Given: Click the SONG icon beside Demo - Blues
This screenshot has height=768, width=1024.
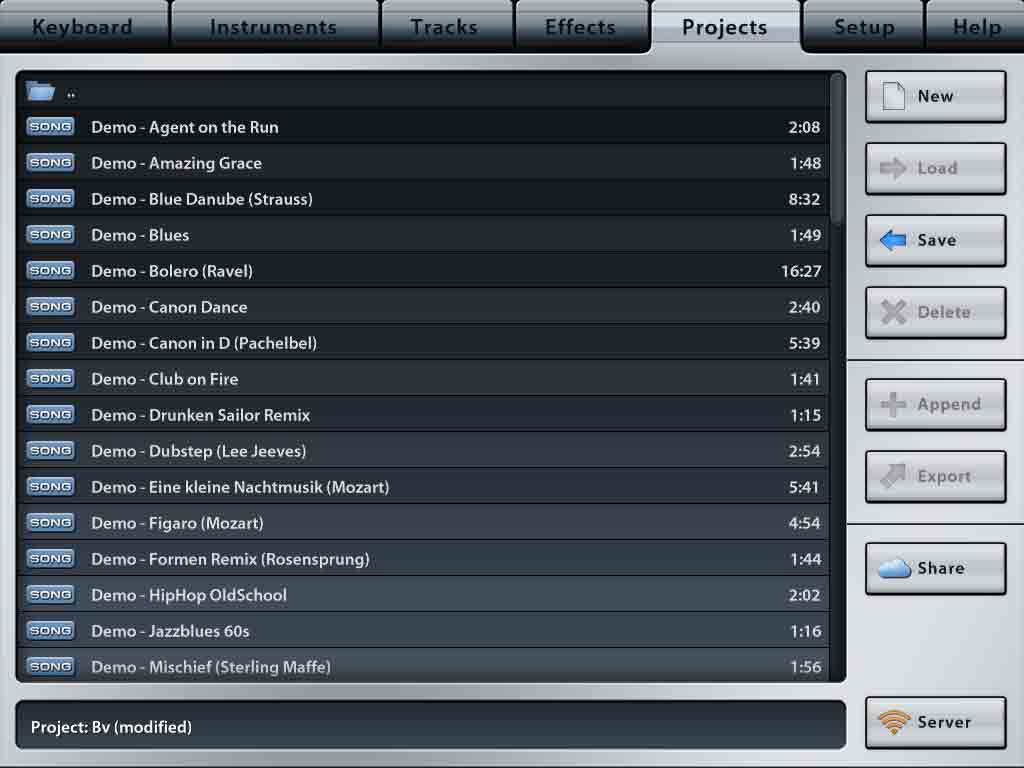Looking at the screenshot, I should click(x=50, y=234).
